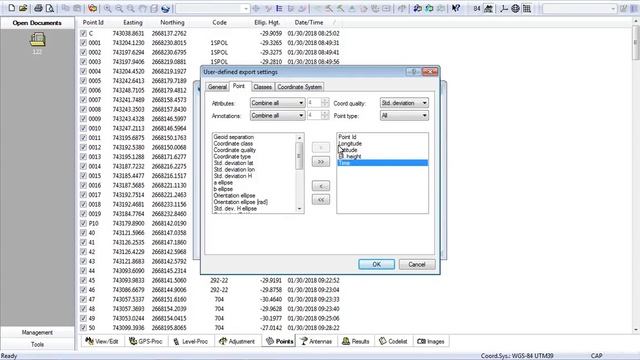Image resolution: width=640 pixels, height=360 pixels.
Task: Click the '>>' add-all fields button
Action: point(321,162)
